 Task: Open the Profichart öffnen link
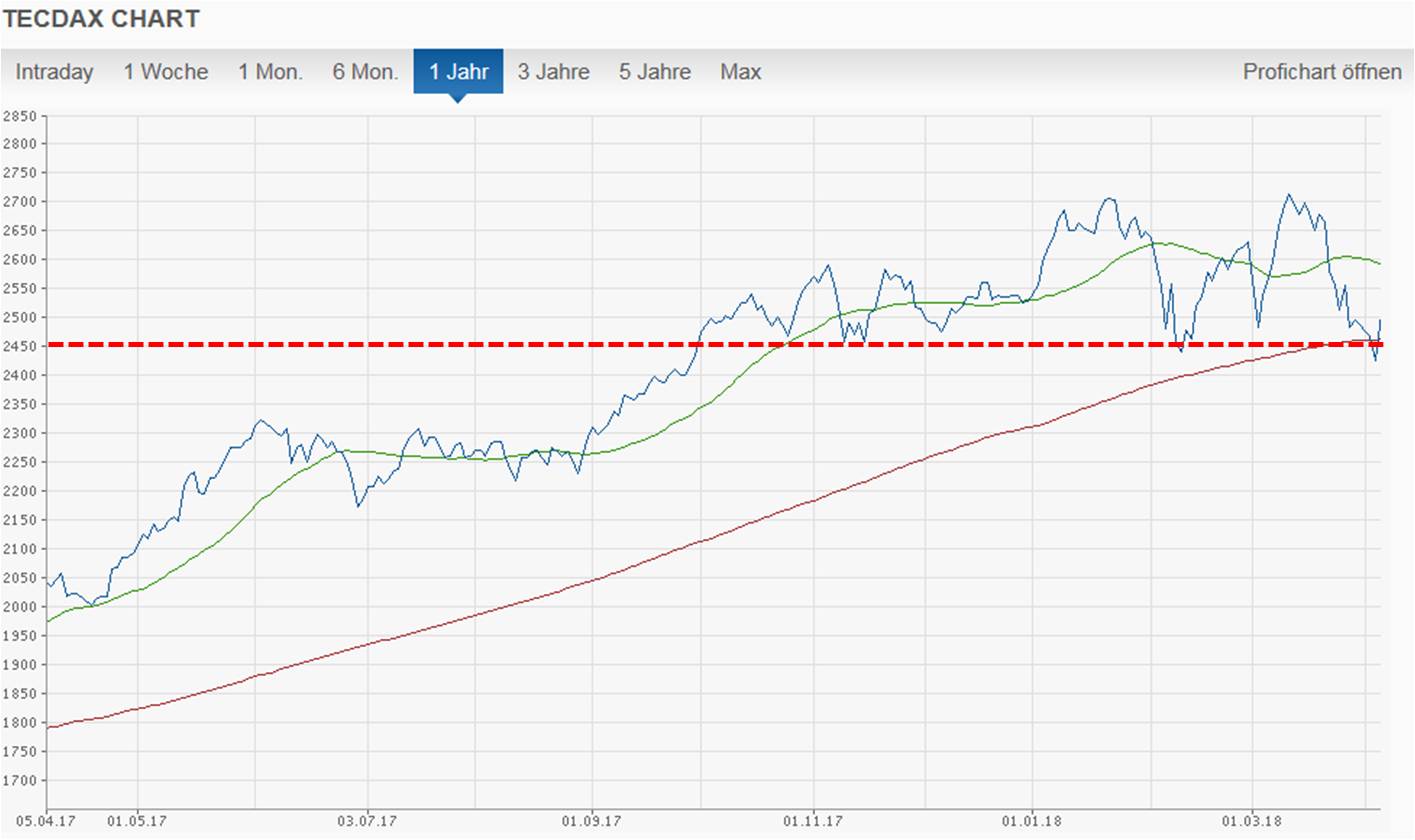coord(1322,72)
